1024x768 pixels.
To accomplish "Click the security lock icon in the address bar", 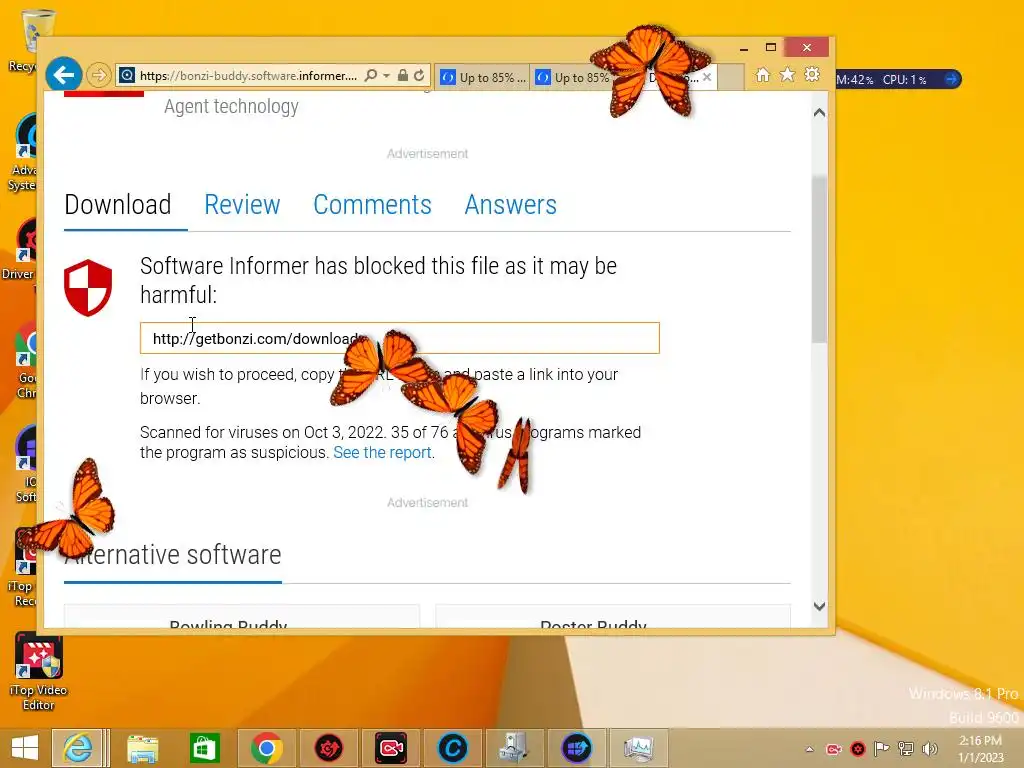I will point(403,76).
